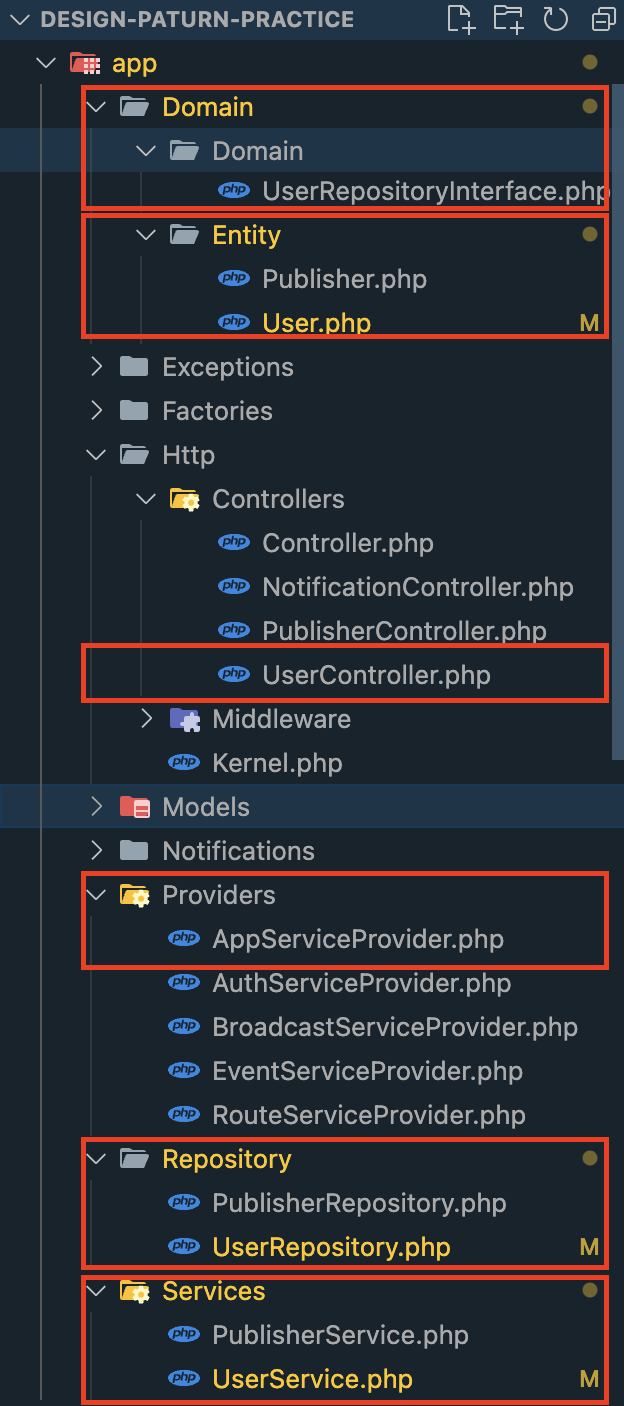Refresh the explorer with the circular arrow icon
Viewport: 624px width, 1406px height.
click(555, 19)
